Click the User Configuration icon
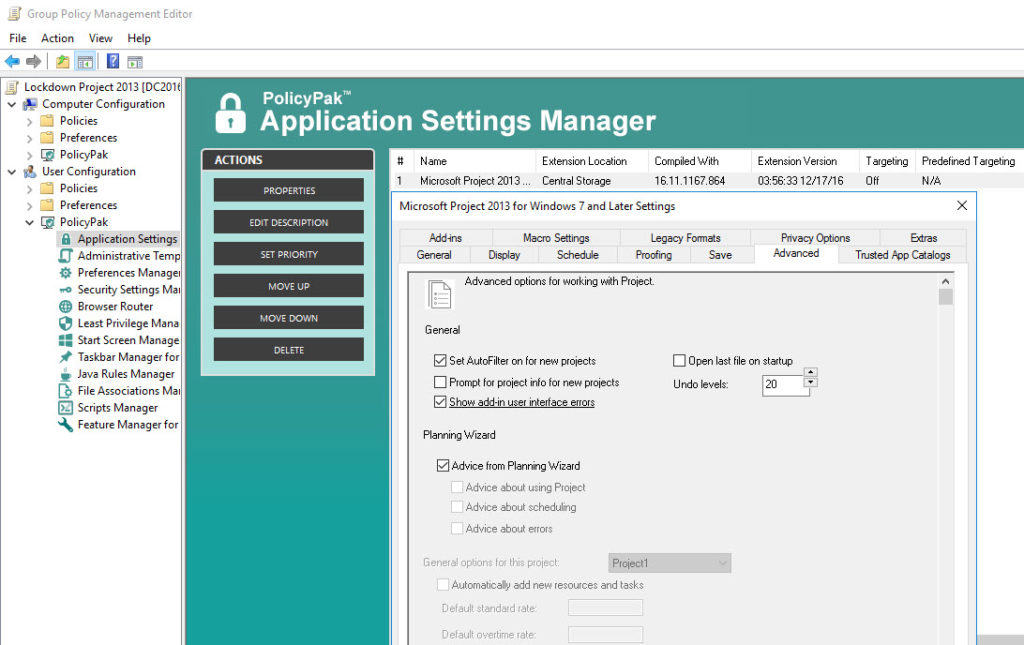1024x645 pixels. click(30, 172)
